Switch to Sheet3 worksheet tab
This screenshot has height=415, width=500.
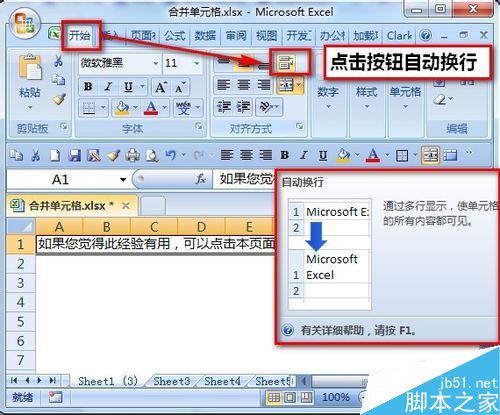(172, 381)
